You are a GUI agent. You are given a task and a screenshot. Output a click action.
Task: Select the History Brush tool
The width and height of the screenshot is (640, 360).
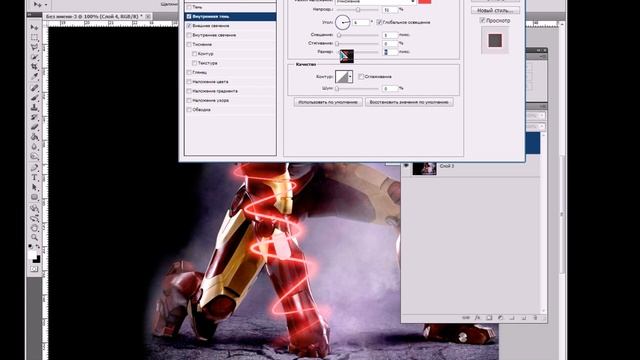(35, 117)
